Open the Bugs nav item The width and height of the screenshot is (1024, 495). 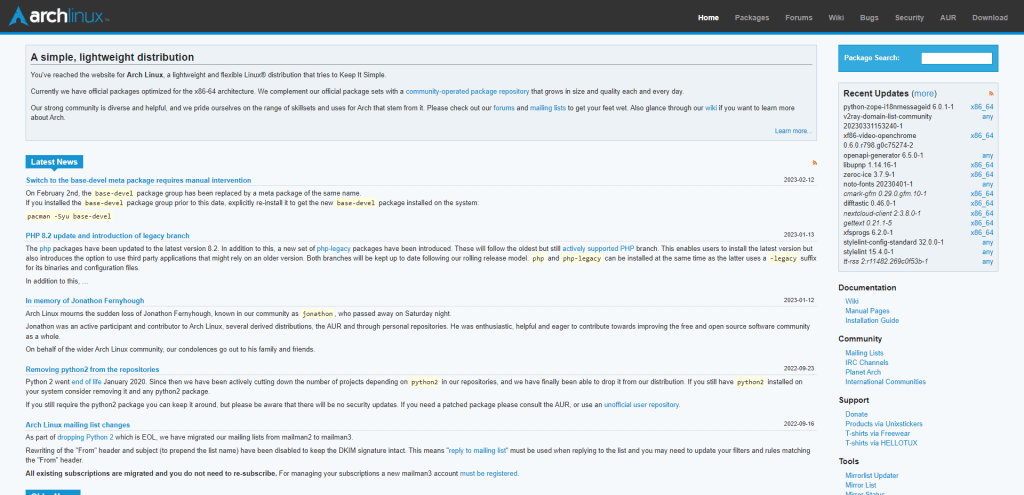coord(869,18)
